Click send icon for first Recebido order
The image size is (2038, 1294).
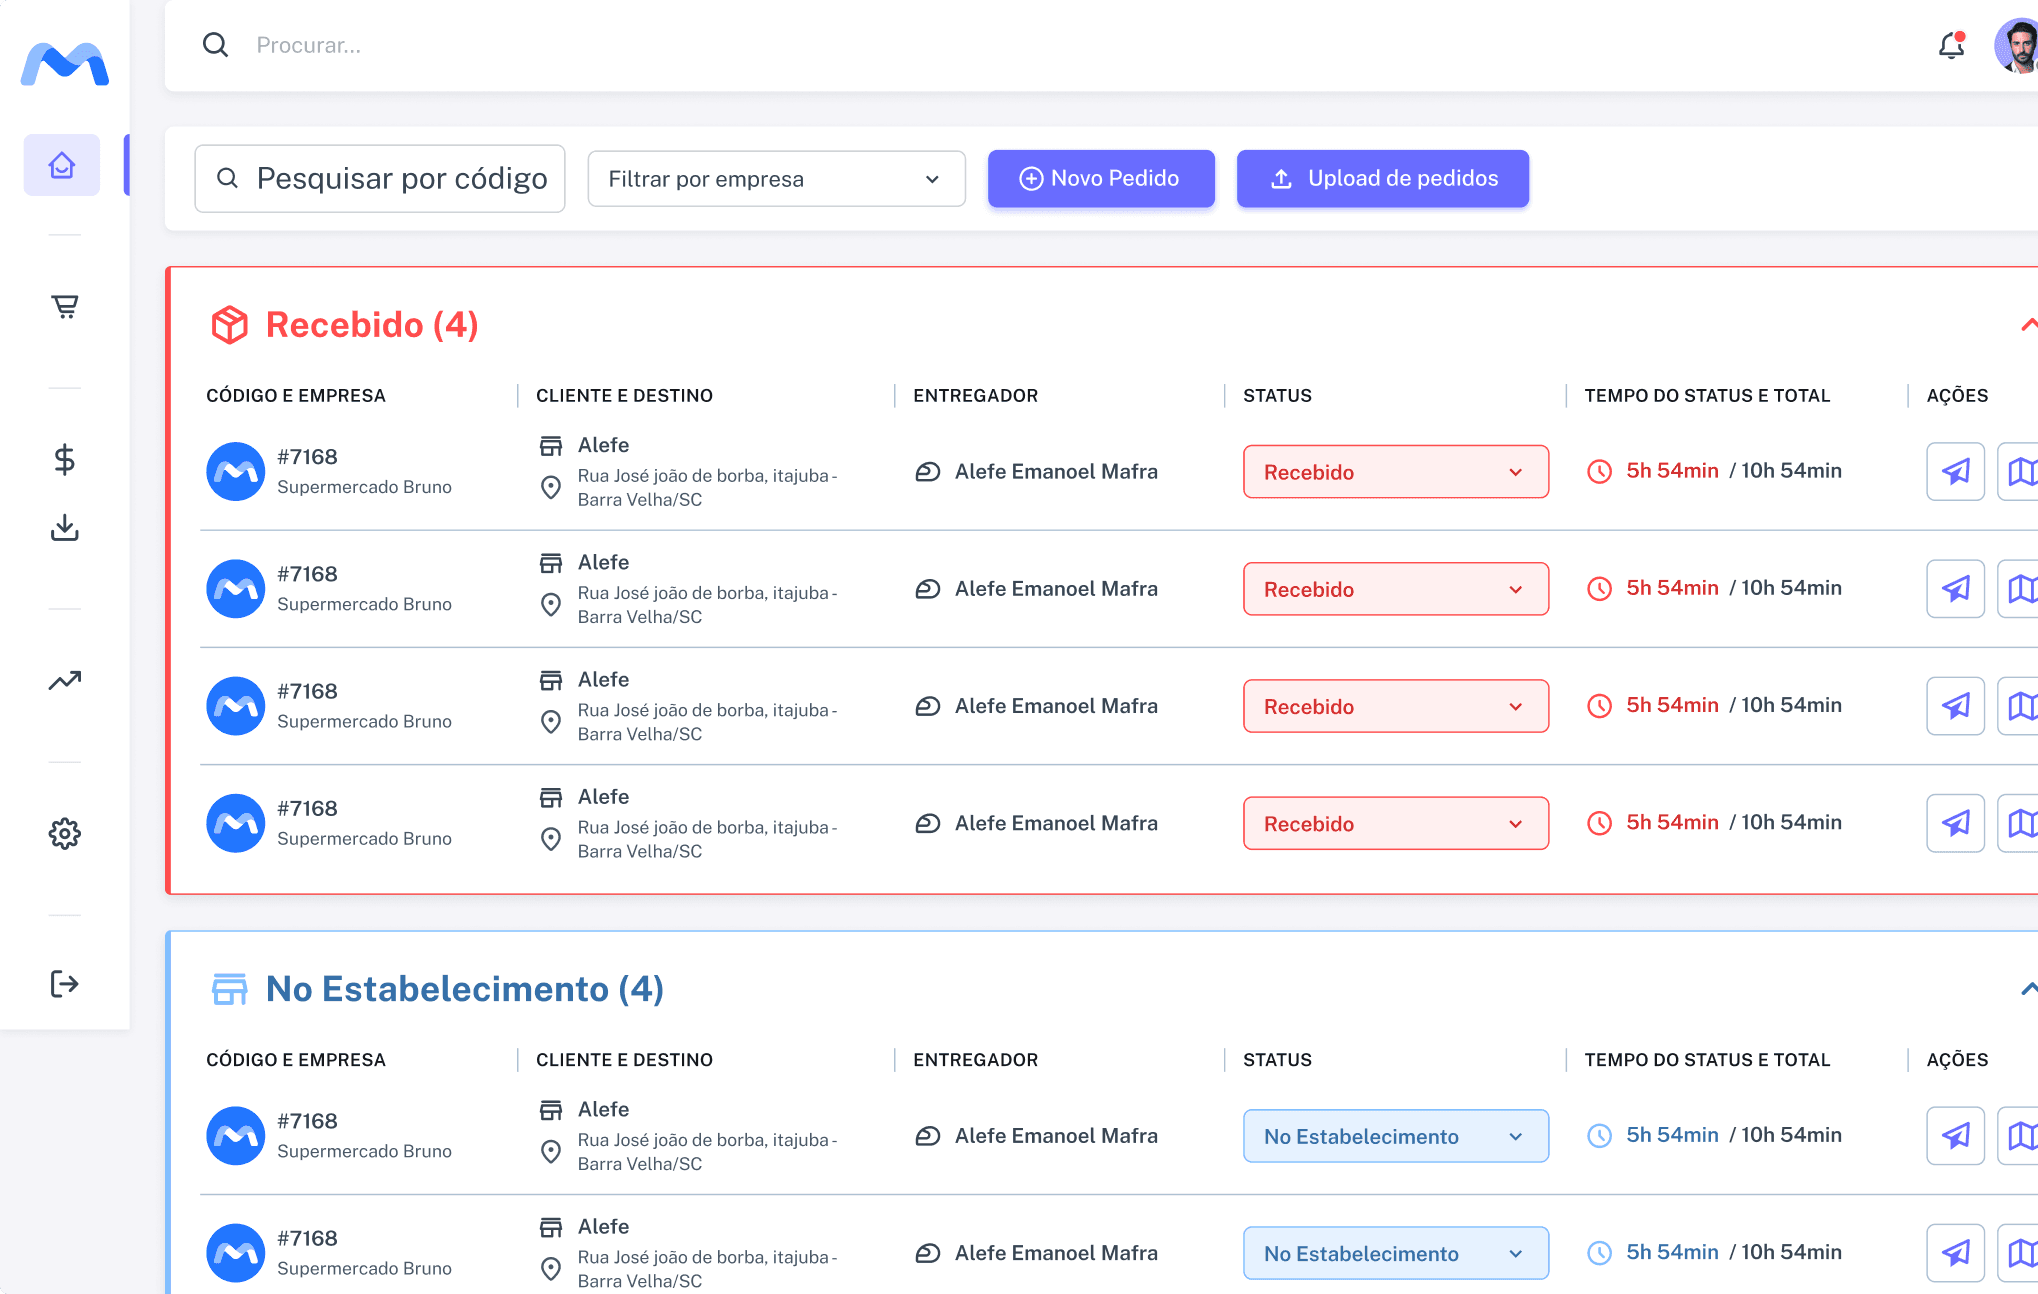point(1955,471)
